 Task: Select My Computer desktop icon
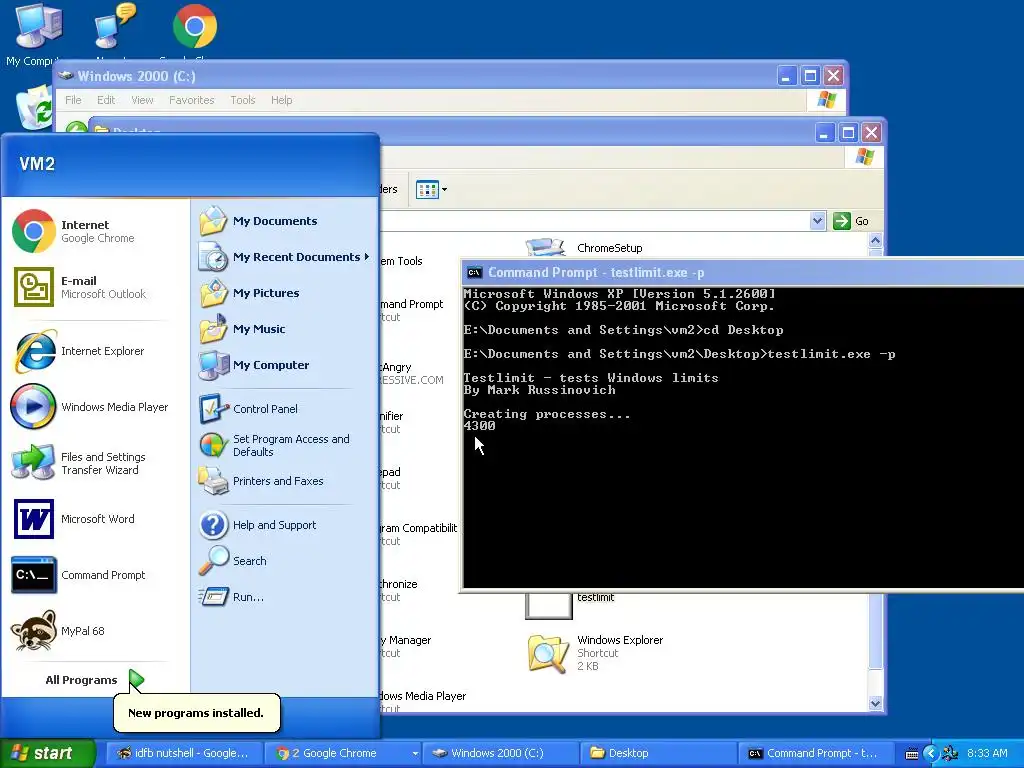pos(39,26)
